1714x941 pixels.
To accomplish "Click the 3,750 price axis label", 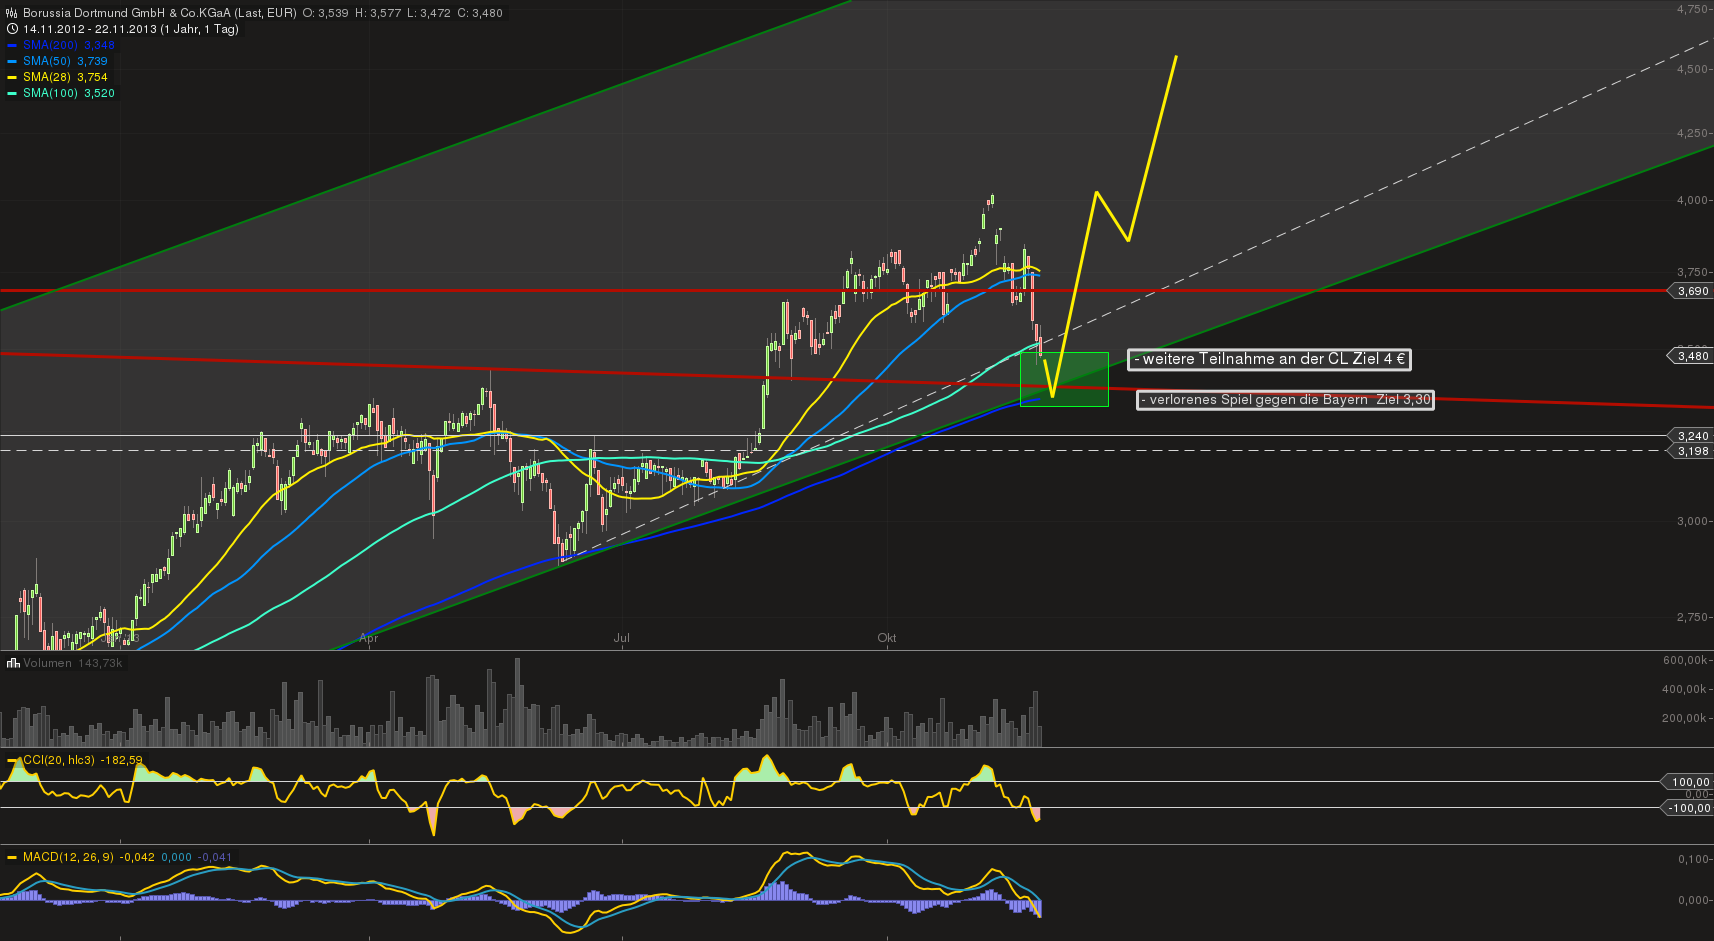I will point(1693,272).
